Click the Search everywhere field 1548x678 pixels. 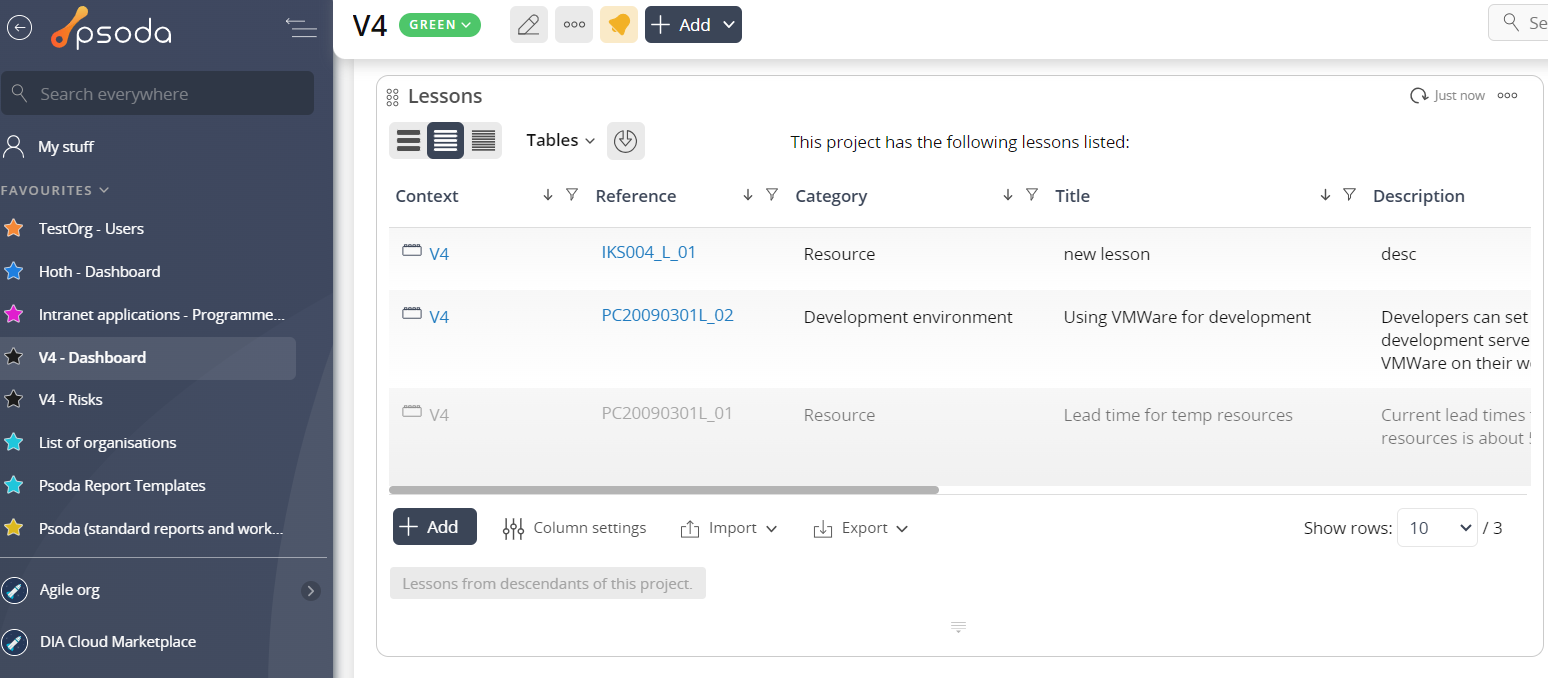click(158, 94)
